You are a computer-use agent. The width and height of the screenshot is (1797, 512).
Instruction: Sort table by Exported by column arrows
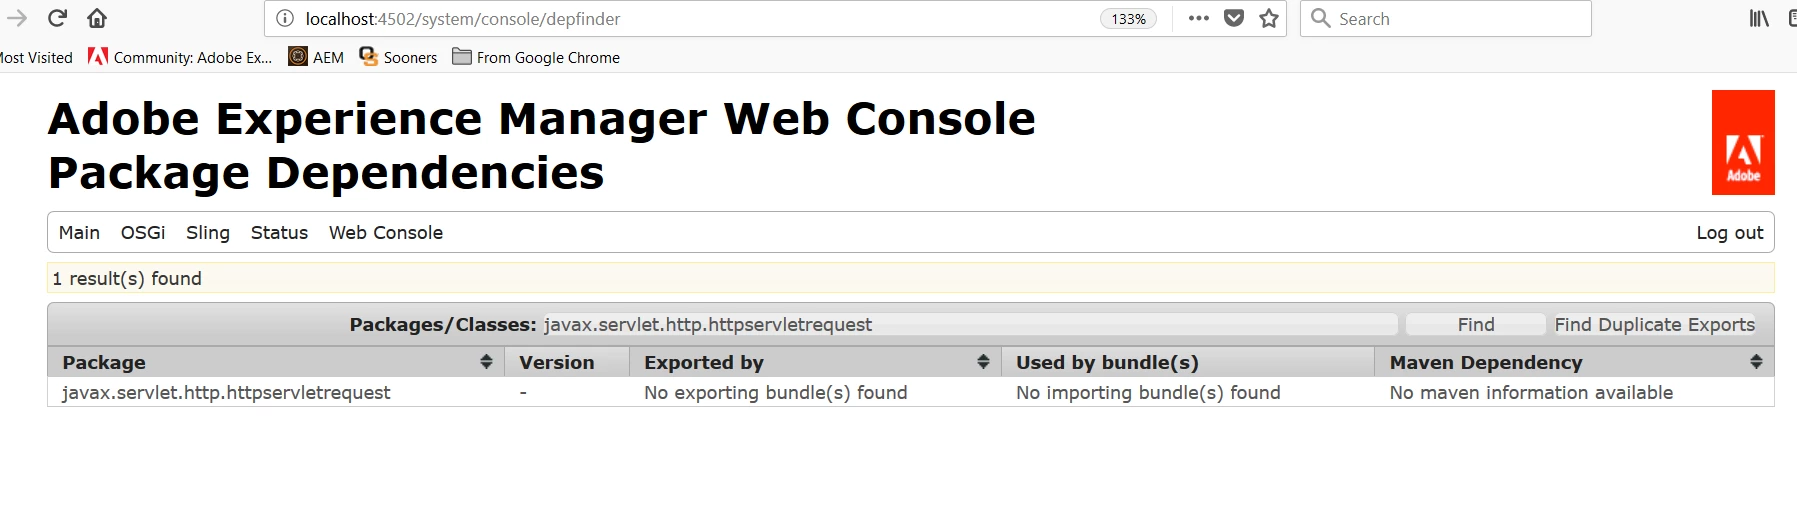tap(983, 362)
